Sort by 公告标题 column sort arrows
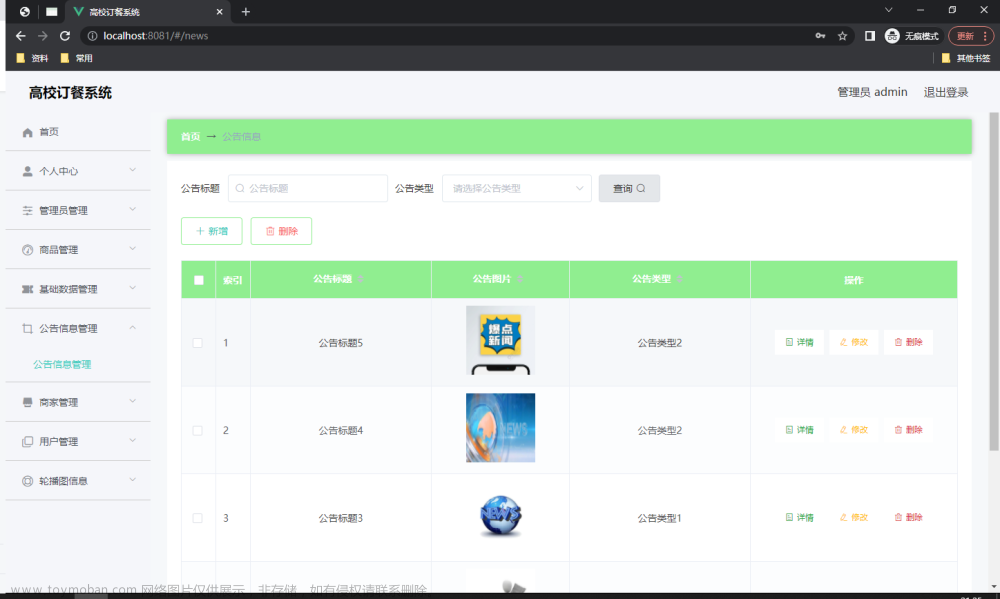 click(x=361, y=279)
